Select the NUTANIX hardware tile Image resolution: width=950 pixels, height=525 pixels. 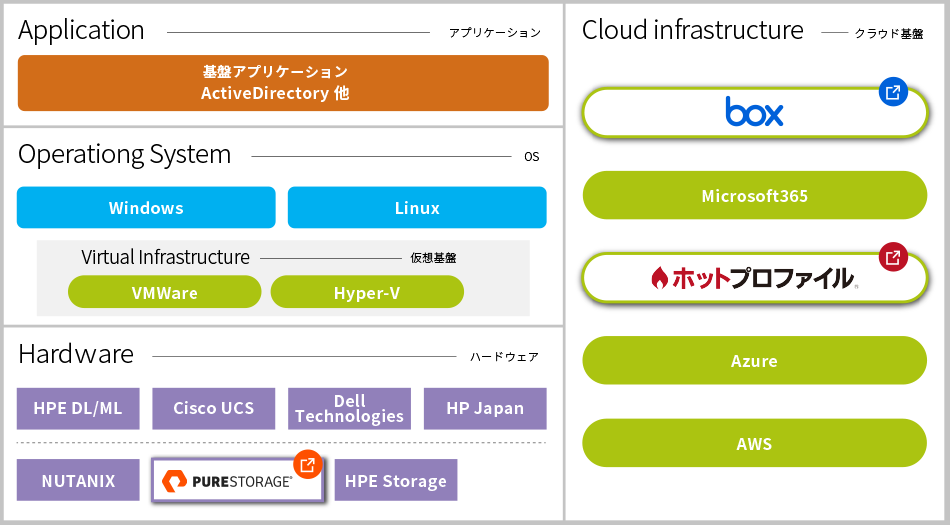[78, 480]
